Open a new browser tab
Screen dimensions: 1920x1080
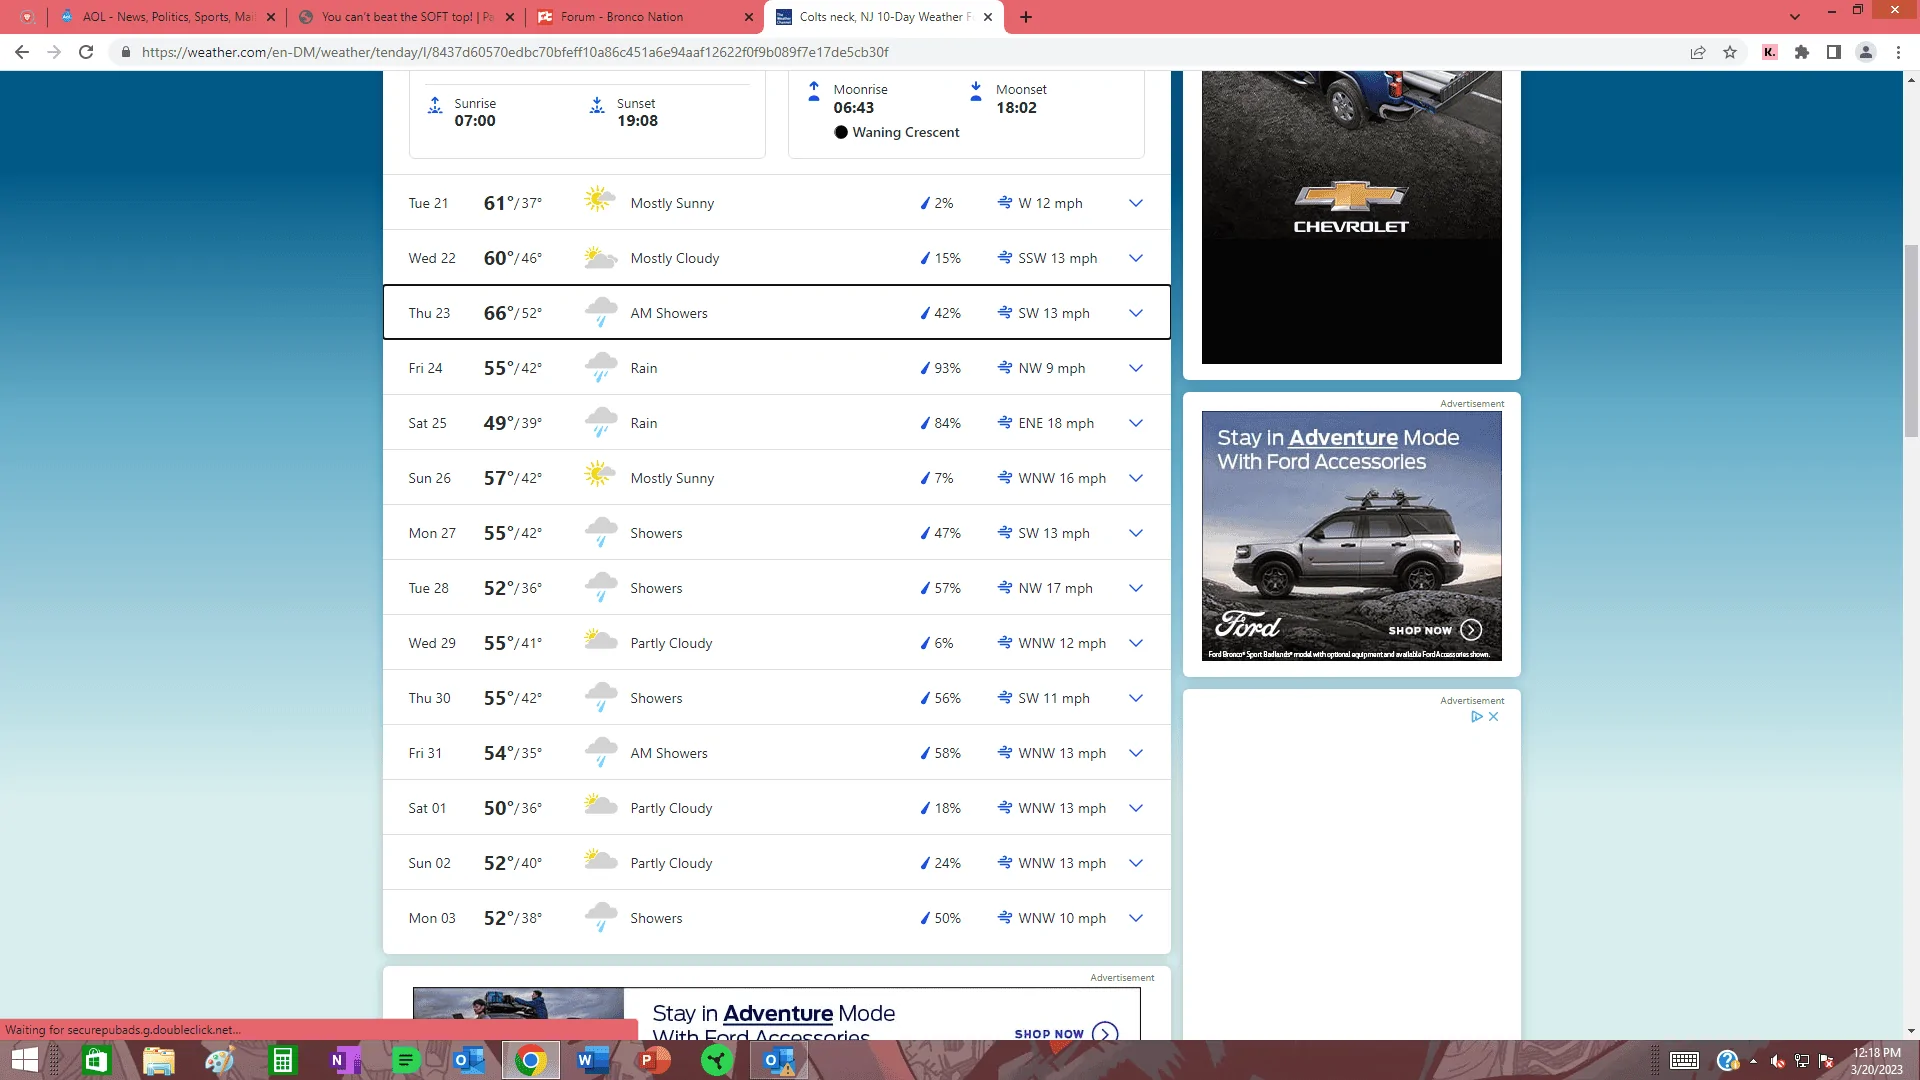click(x=1026, y=17)
